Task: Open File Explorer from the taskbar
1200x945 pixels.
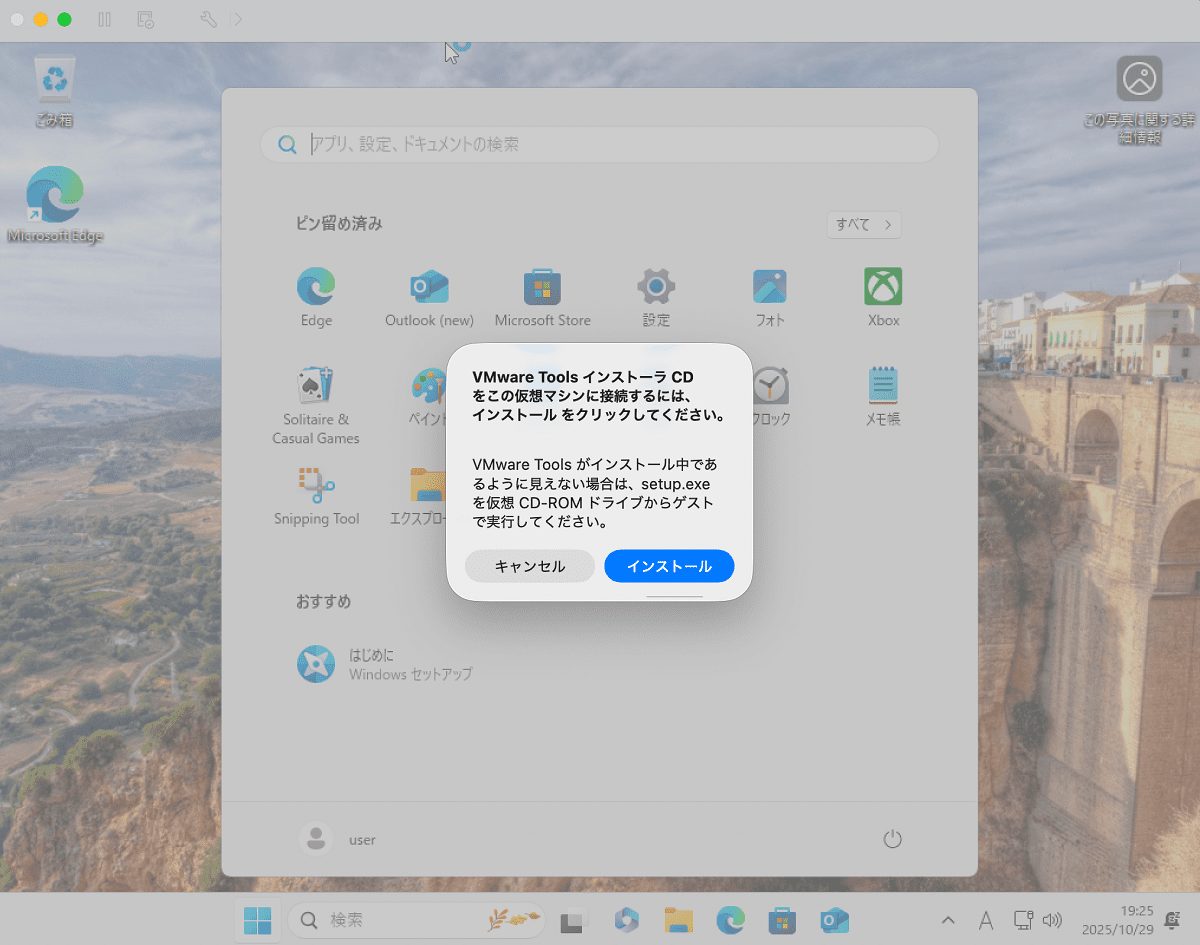Action: coord(679,920)
